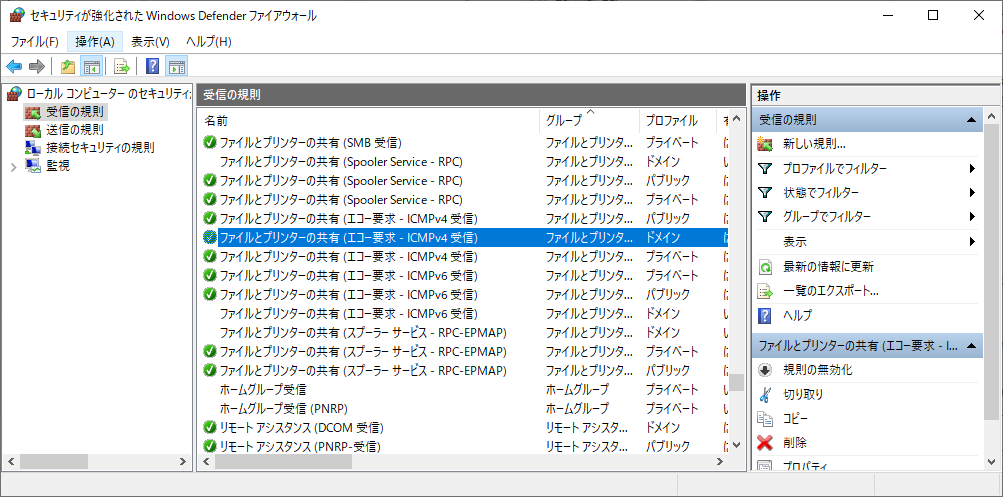Click 切り取り action in the action pane
The image size is (1003, 497).
pyautogui.click(x=803, y=395)
